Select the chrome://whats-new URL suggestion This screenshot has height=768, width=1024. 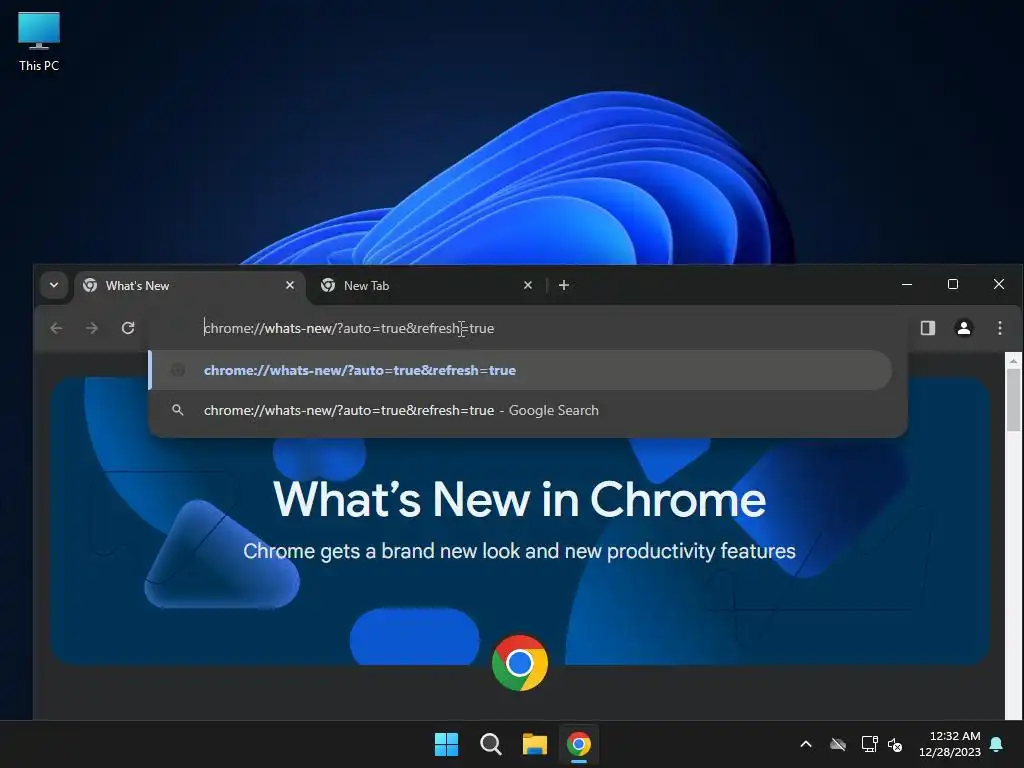[x=520, y=370]
